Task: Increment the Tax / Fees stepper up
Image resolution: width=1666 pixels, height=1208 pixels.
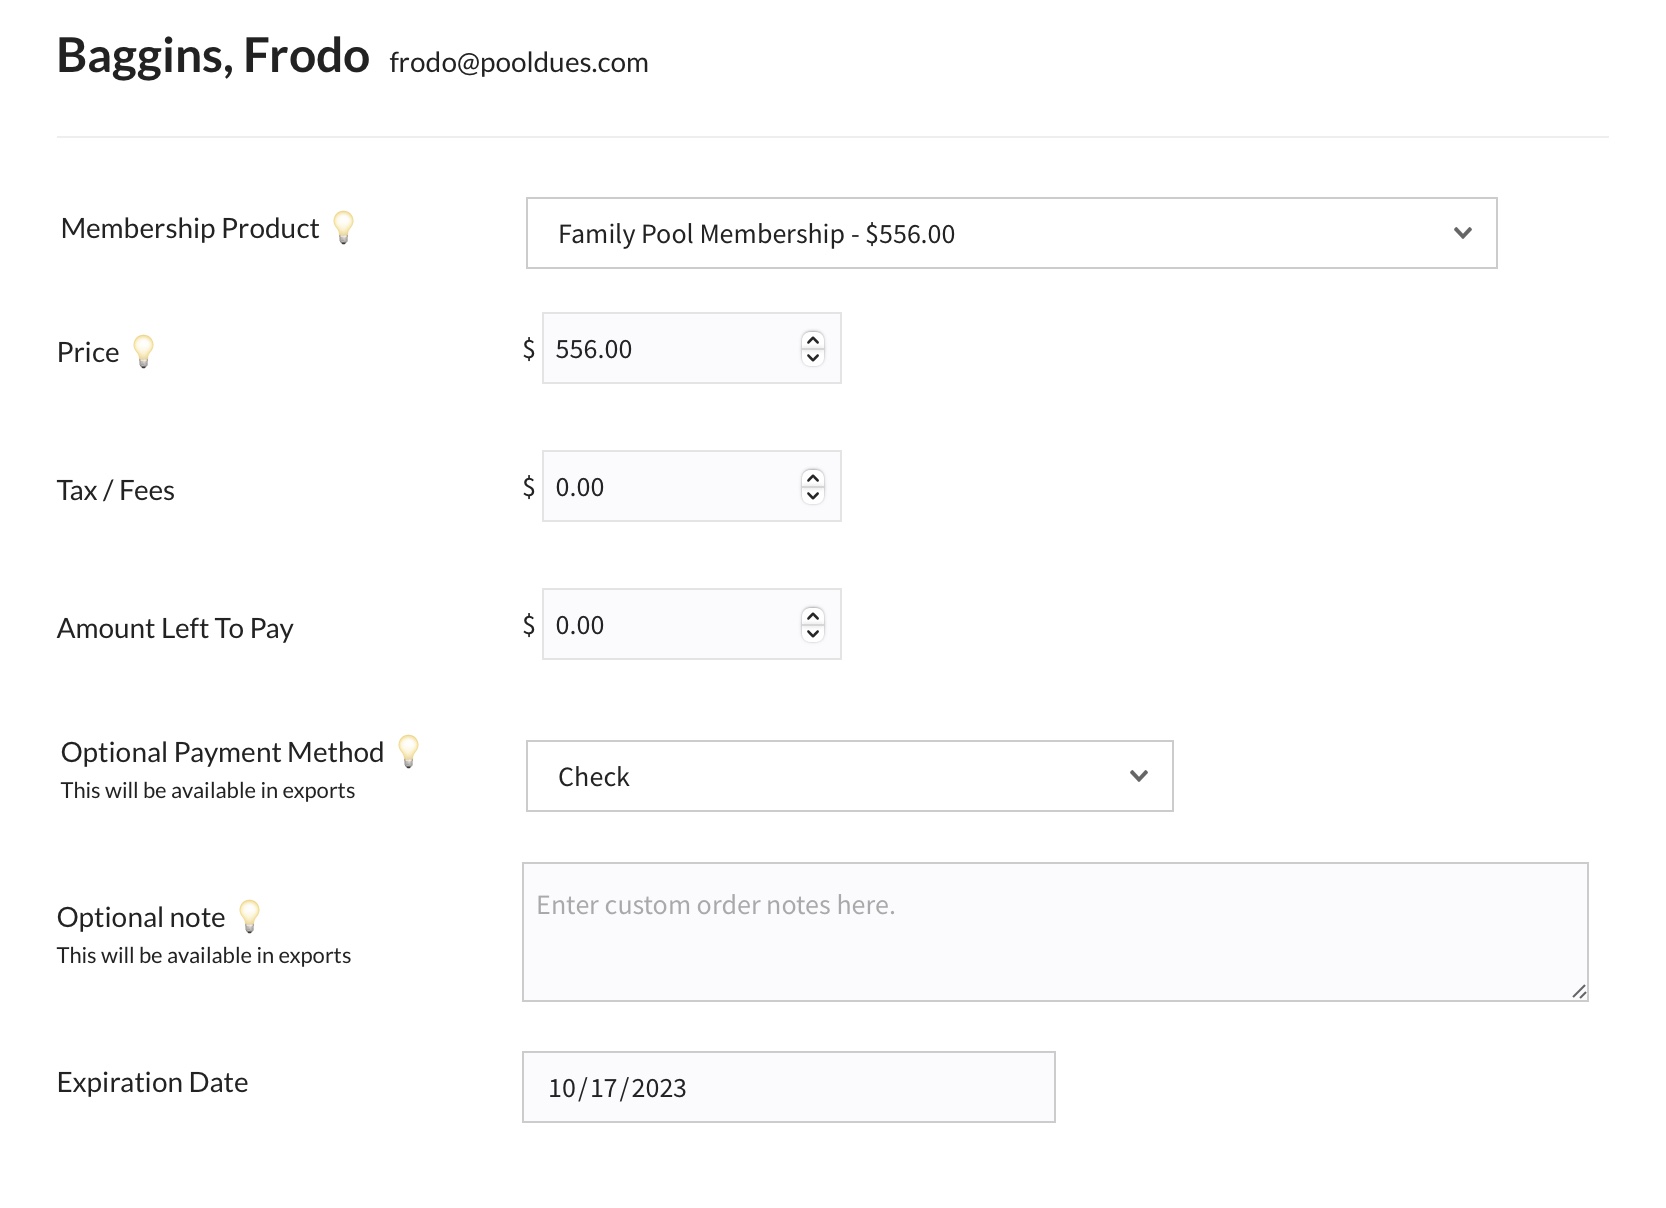Action: click(813, 478)
